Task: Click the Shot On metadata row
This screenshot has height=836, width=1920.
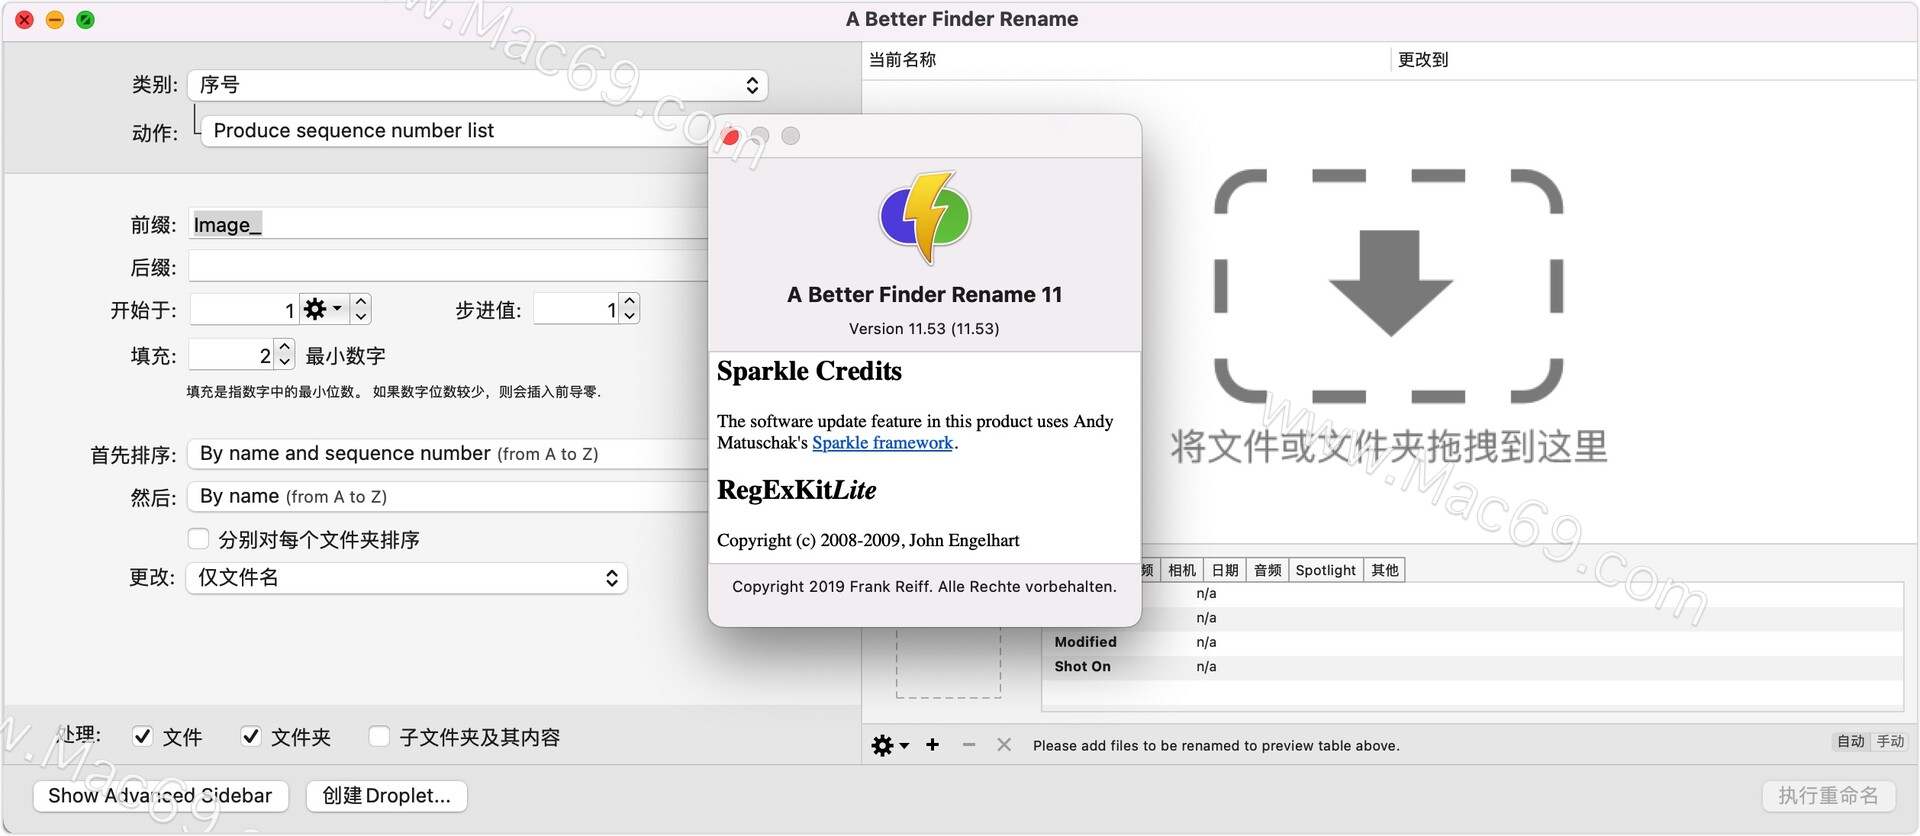Action: [x=1472, y=667]
